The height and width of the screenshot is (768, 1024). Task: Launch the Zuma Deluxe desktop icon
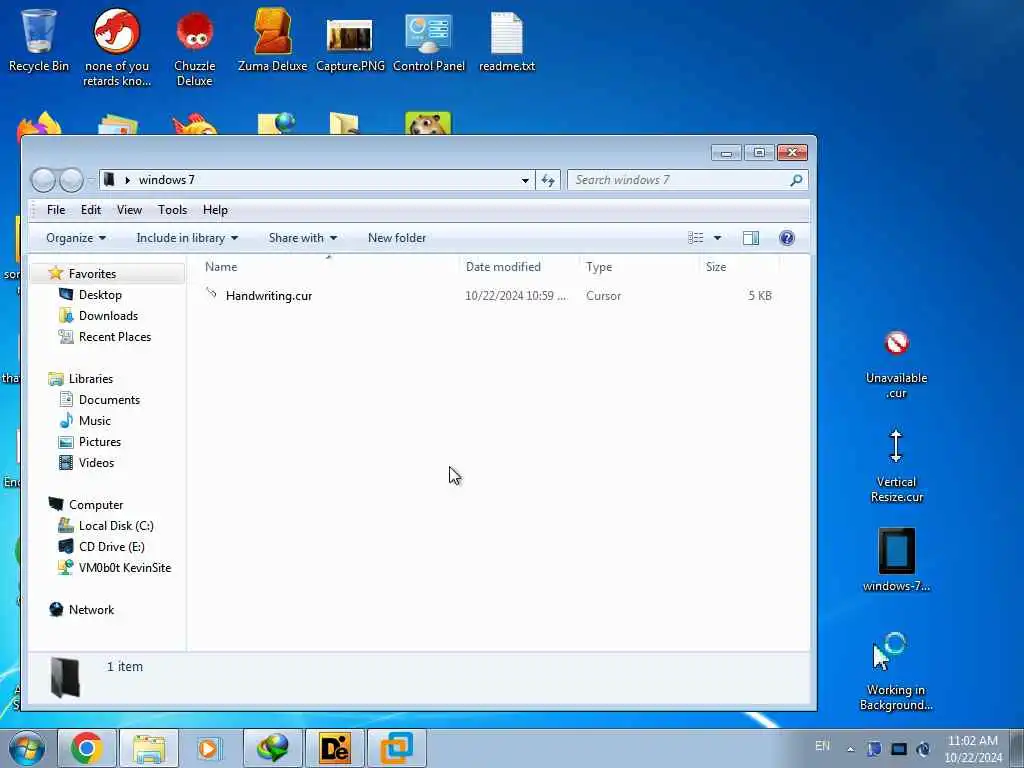pyautogui.click(x=272, y=39)
